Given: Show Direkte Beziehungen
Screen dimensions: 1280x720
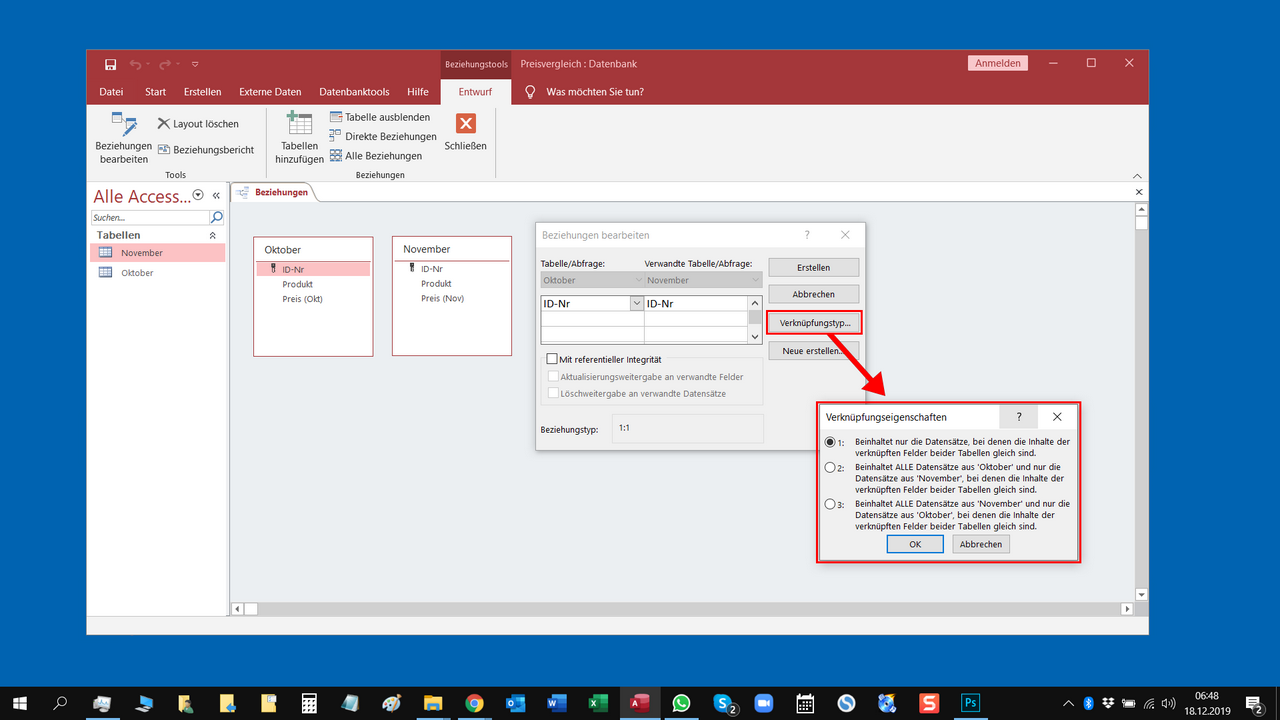Looking at the screenshot, I should point(383,136).
